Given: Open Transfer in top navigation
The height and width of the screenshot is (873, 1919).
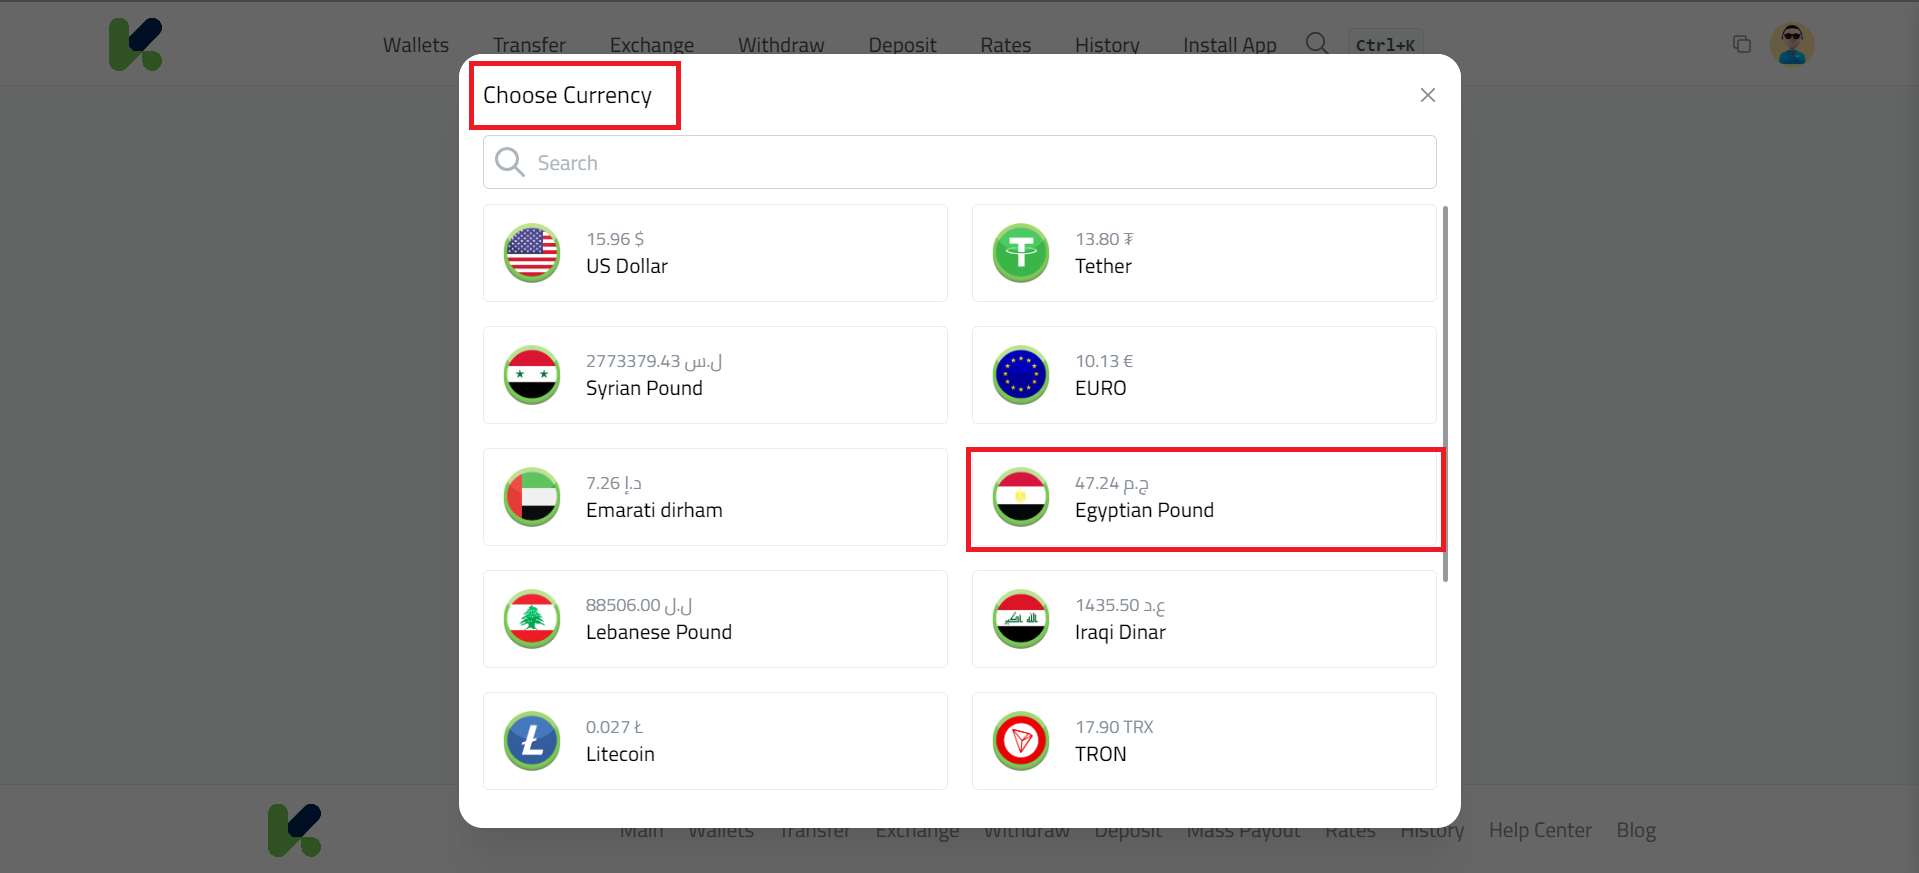Looking at the screenshot, I should 529,45.
